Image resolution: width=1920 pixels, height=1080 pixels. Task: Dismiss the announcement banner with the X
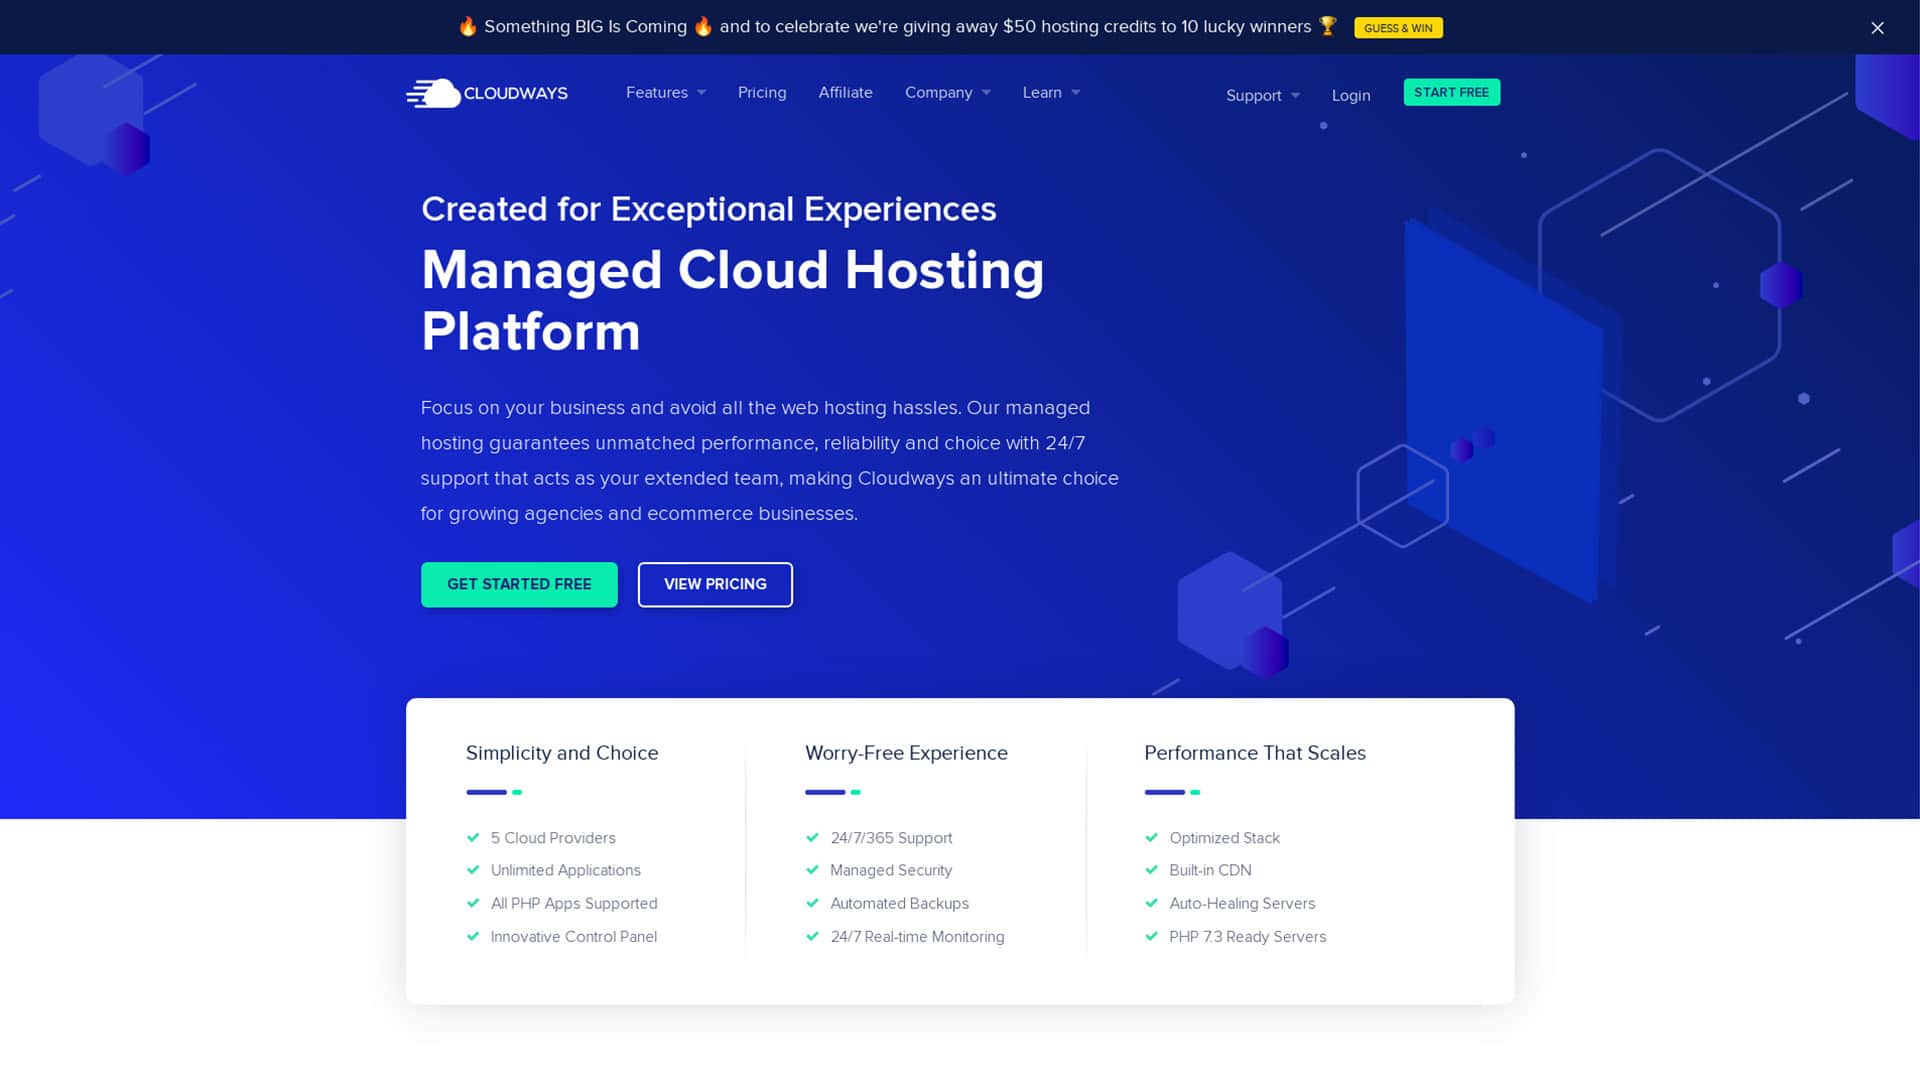(x=1877, y=28)
